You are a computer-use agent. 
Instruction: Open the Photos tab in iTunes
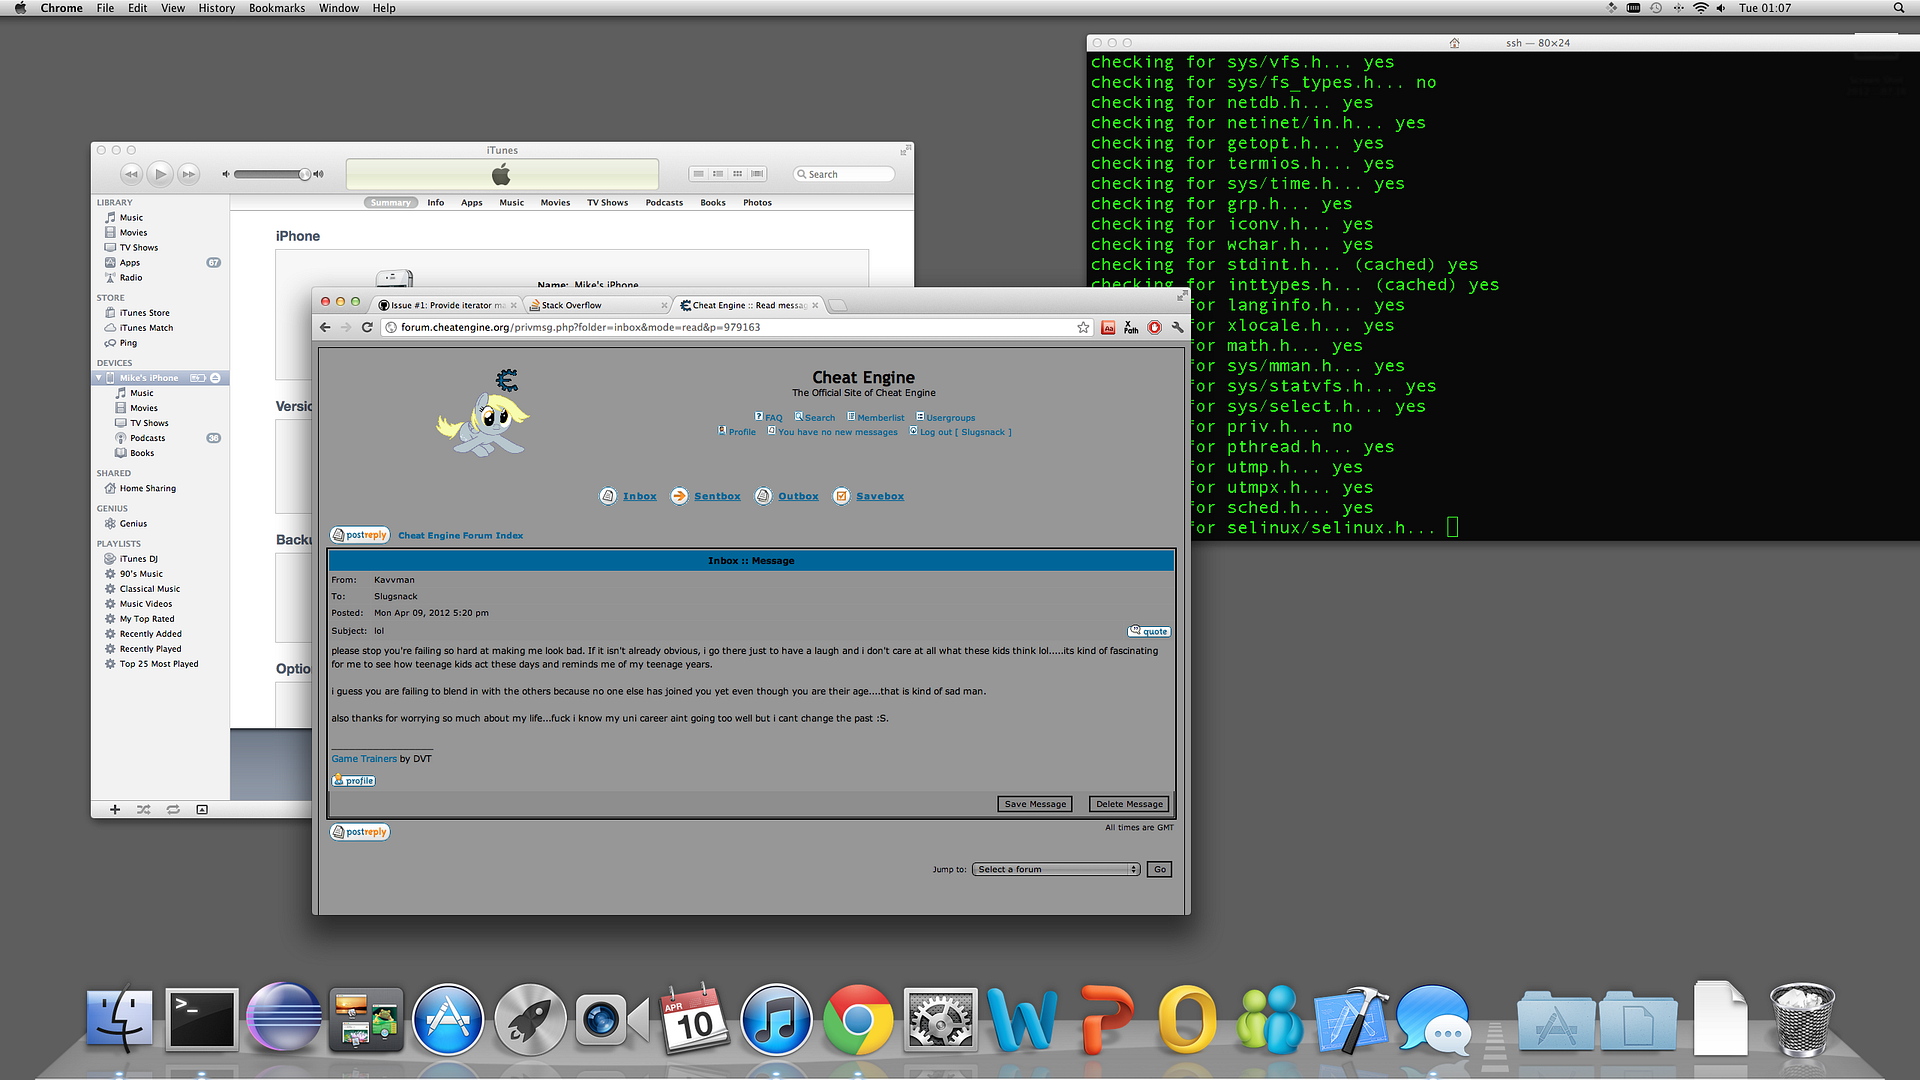pos(757,203)
